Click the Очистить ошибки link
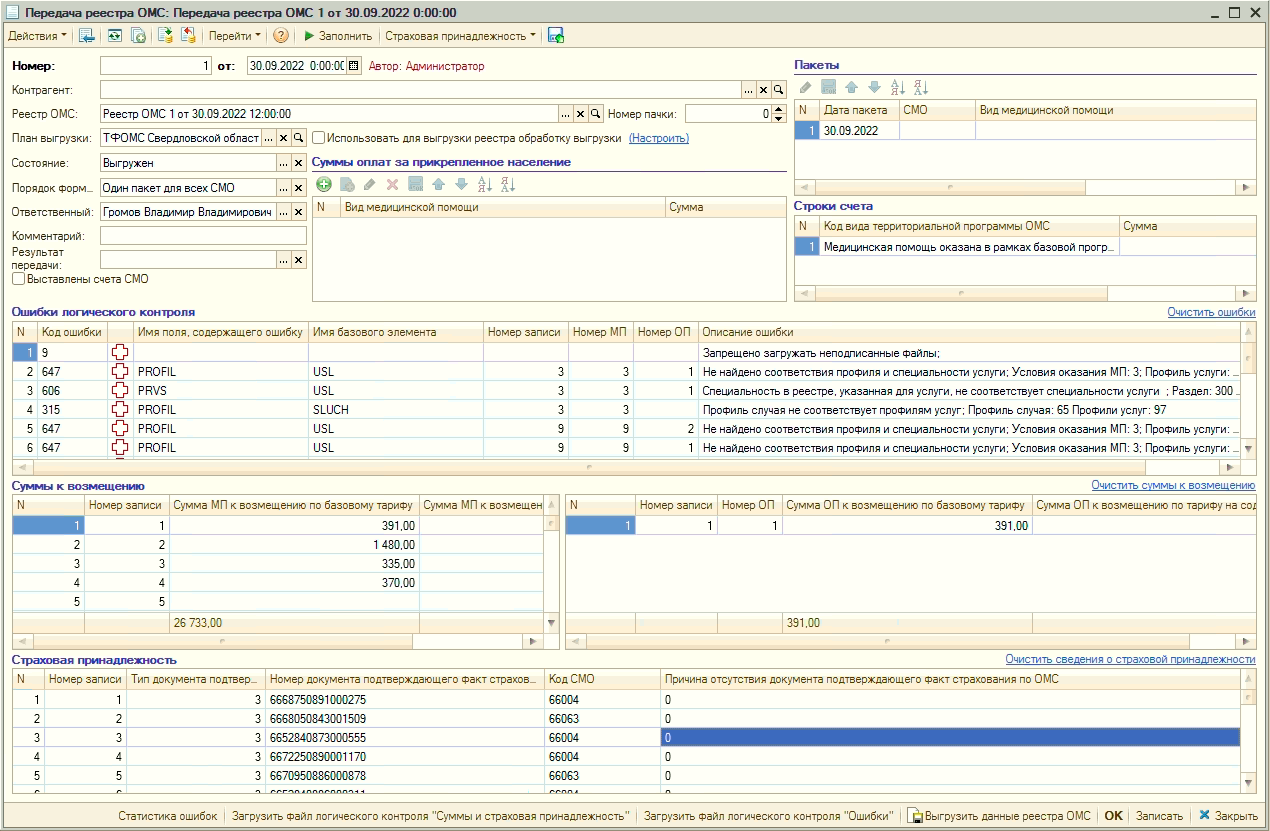 pyautogui.click(x=1210, y=312)
